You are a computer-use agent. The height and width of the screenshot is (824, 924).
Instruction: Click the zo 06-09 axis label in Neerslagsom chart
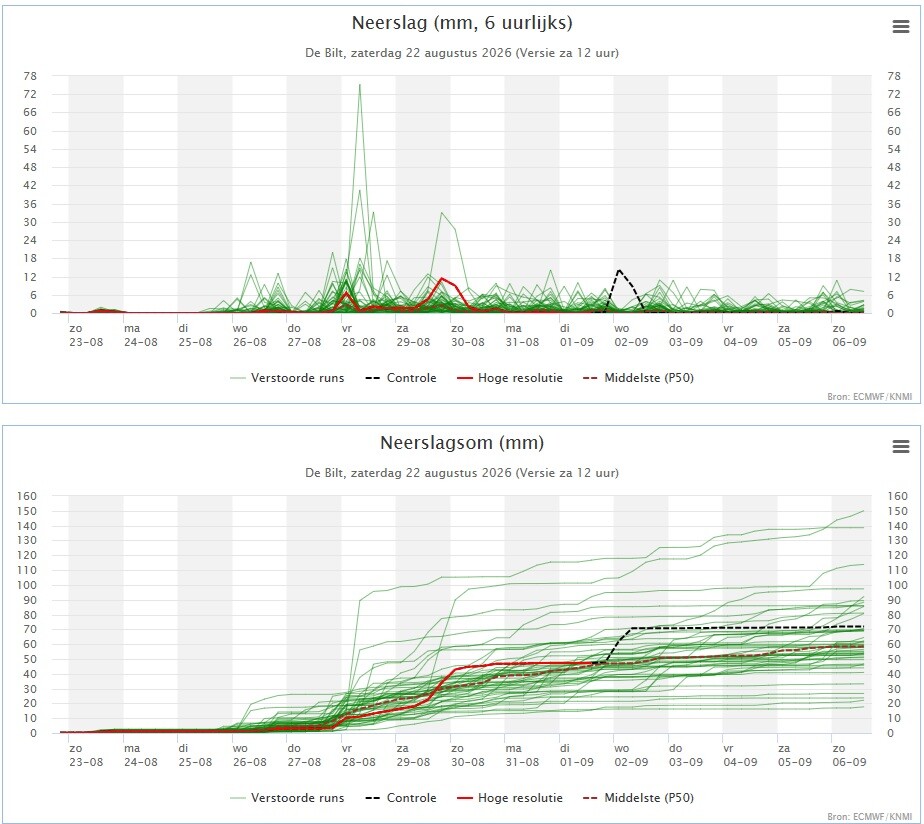[x=849, y=755]
